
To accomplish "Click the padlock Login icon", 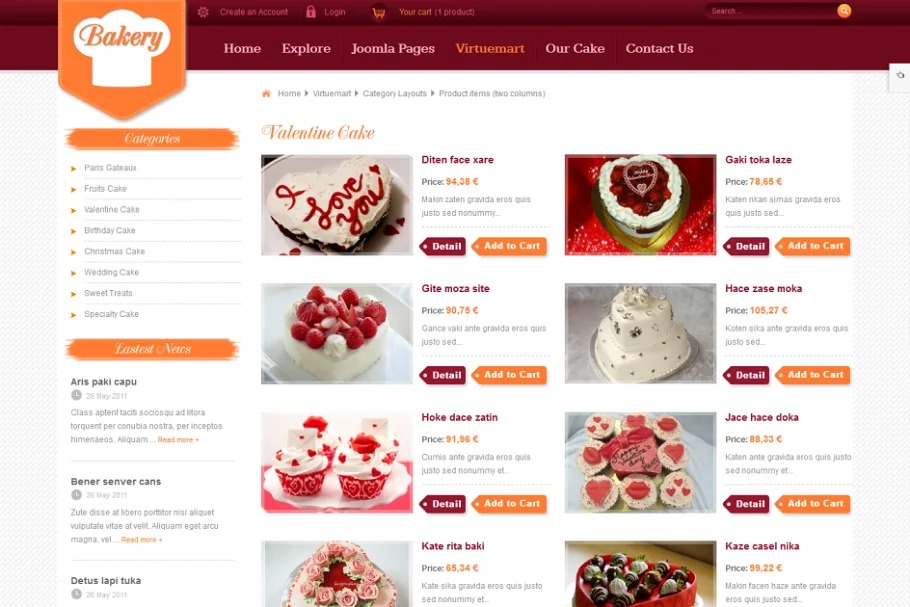I will click(x=311, y=12).
